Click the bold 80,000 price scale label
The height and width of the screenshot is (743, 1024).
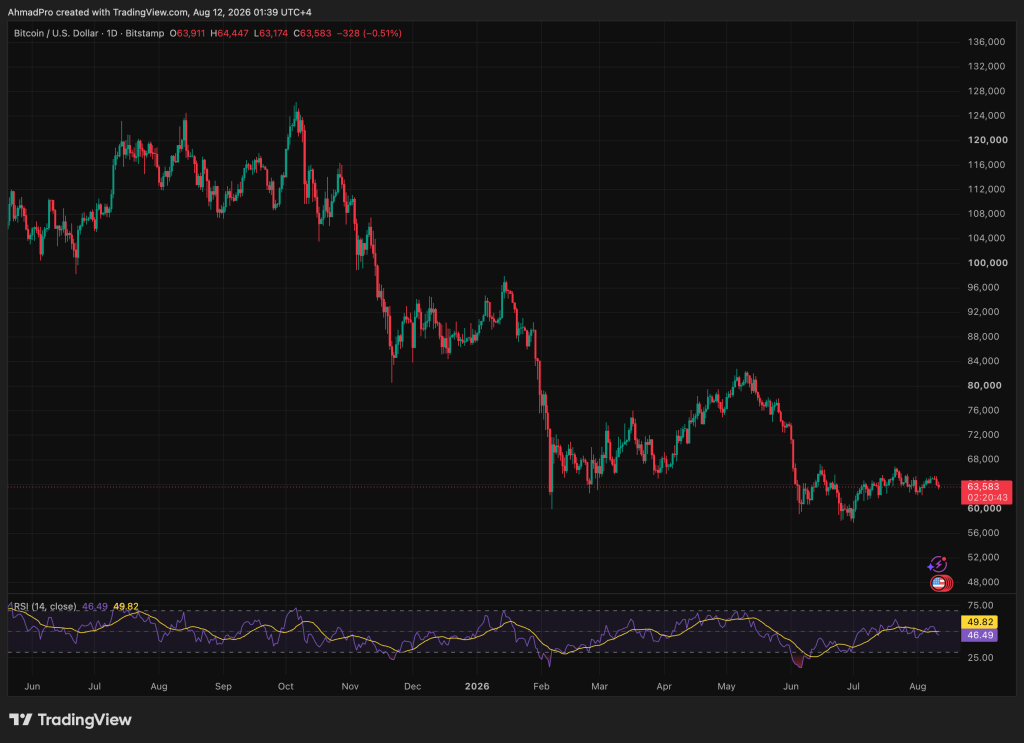(984, 385)
